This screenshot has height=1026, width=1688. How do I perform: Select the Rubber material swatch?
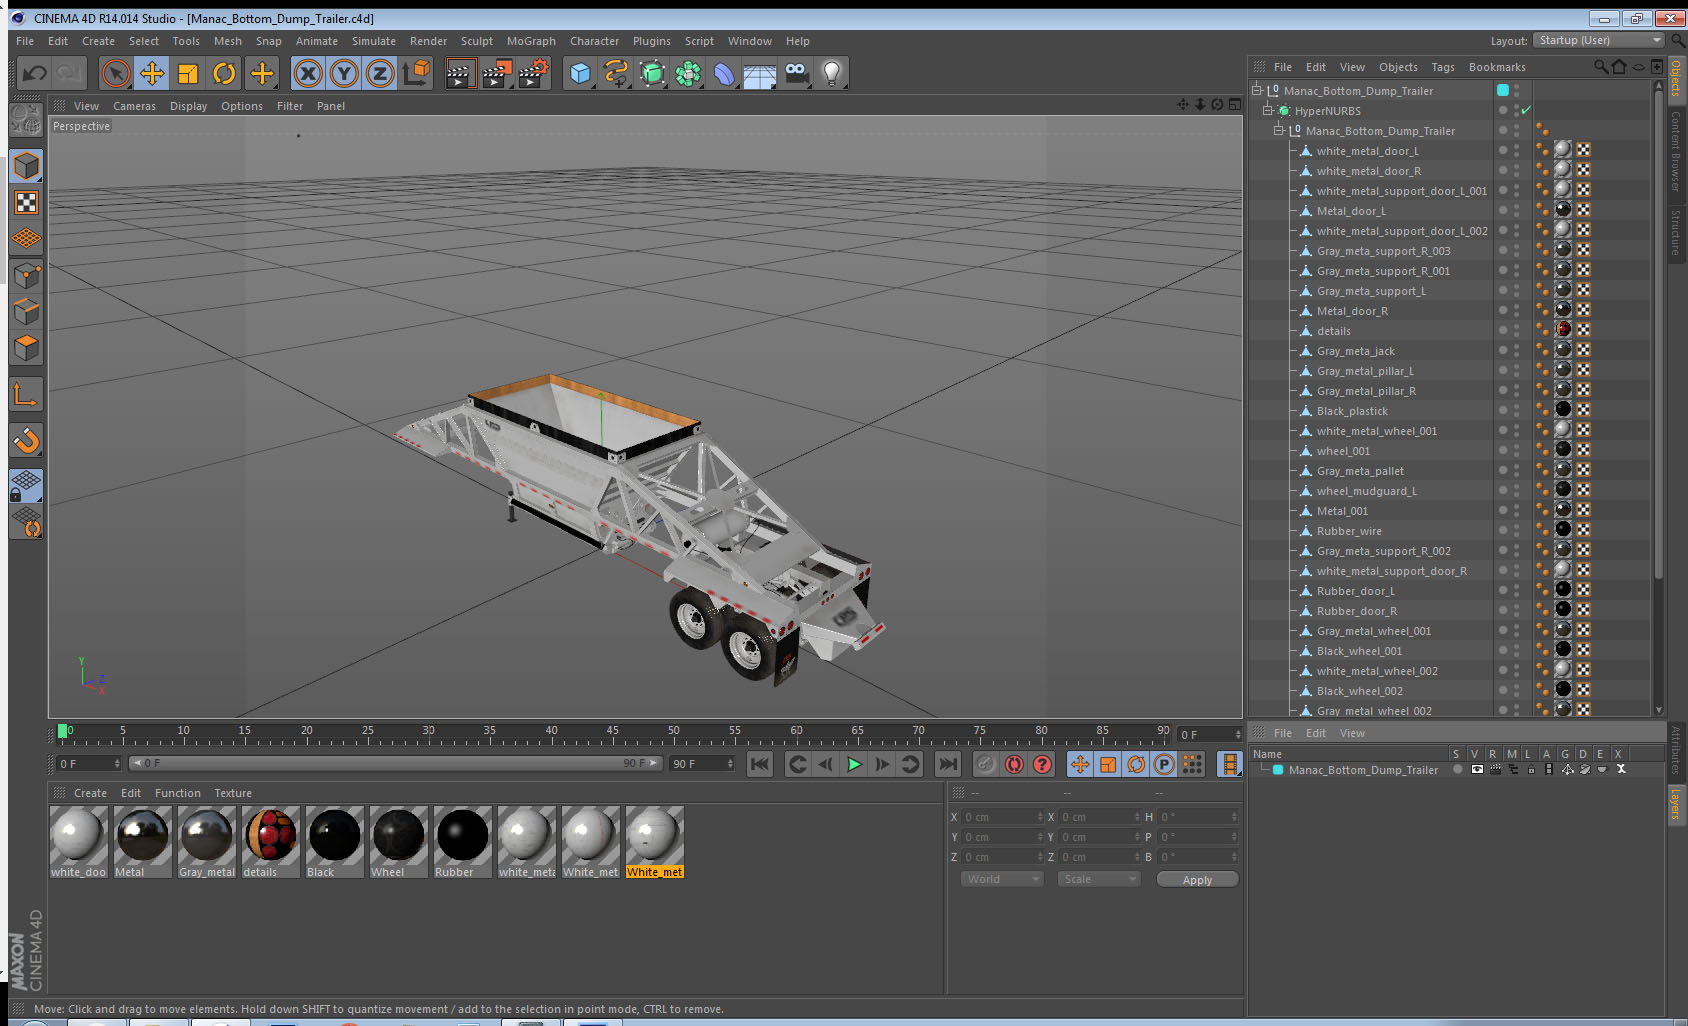point(462,842)
